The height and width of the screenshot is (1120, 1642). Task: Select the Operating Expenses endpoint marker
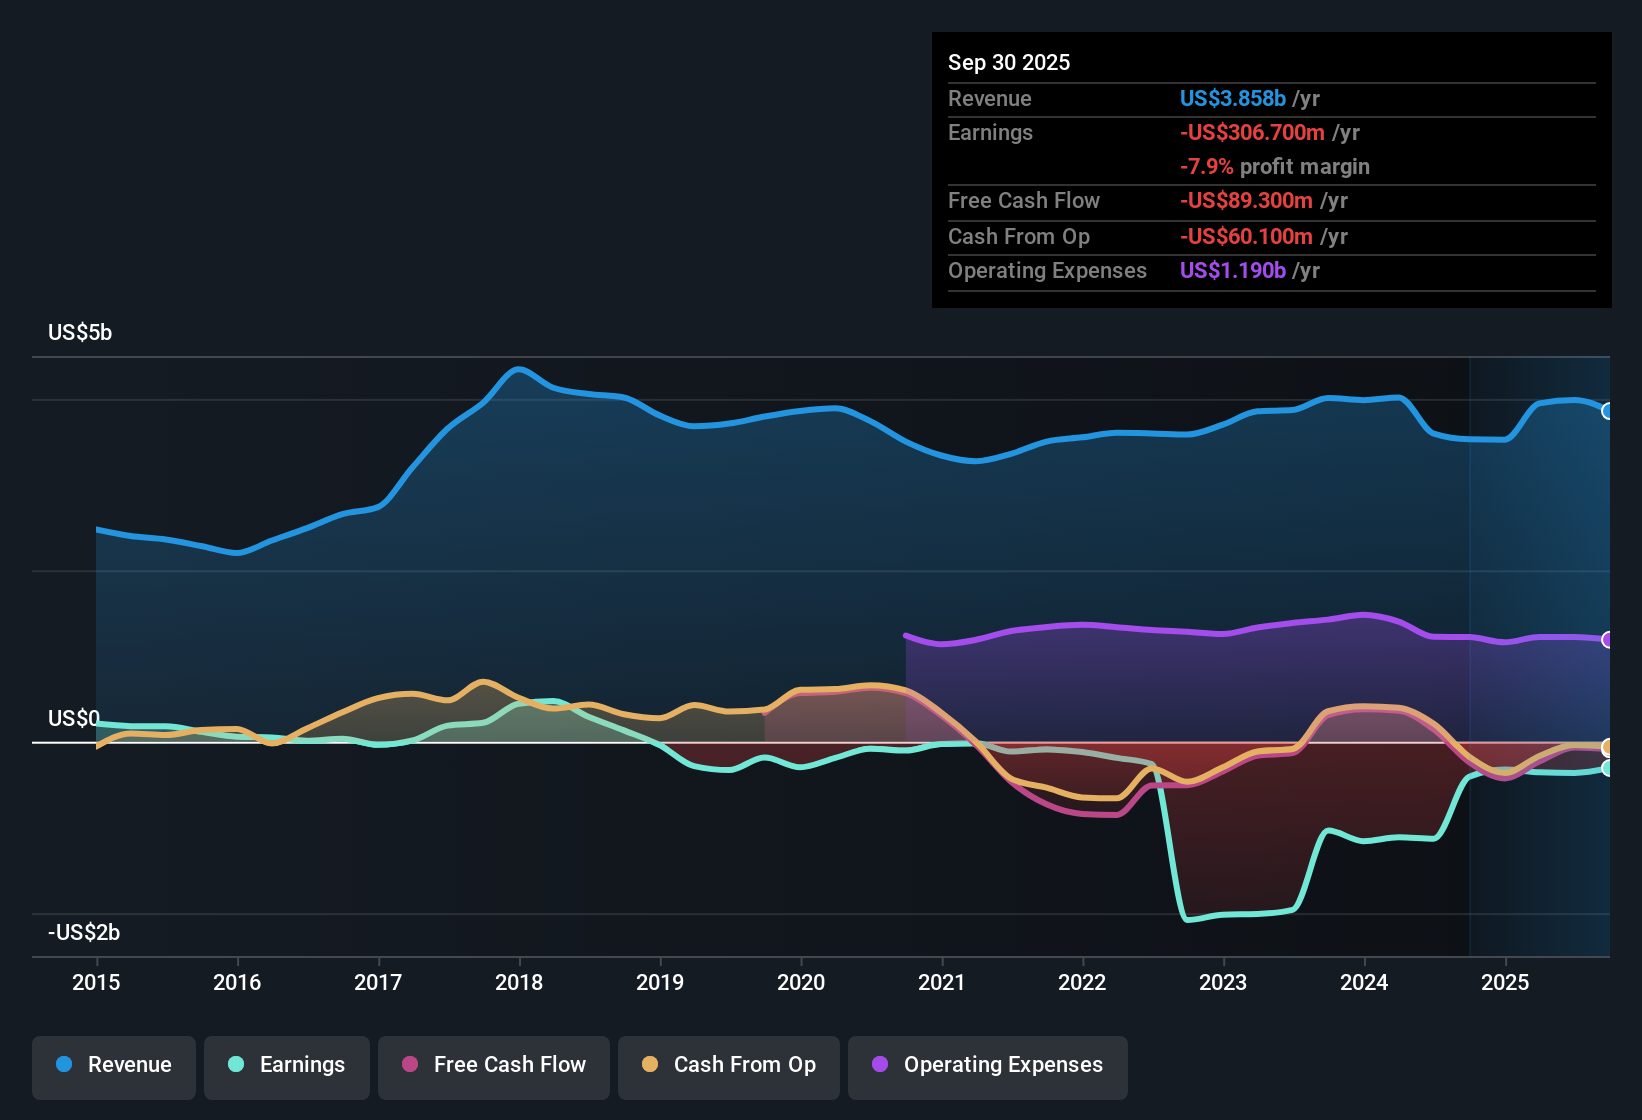point(1609,639)
